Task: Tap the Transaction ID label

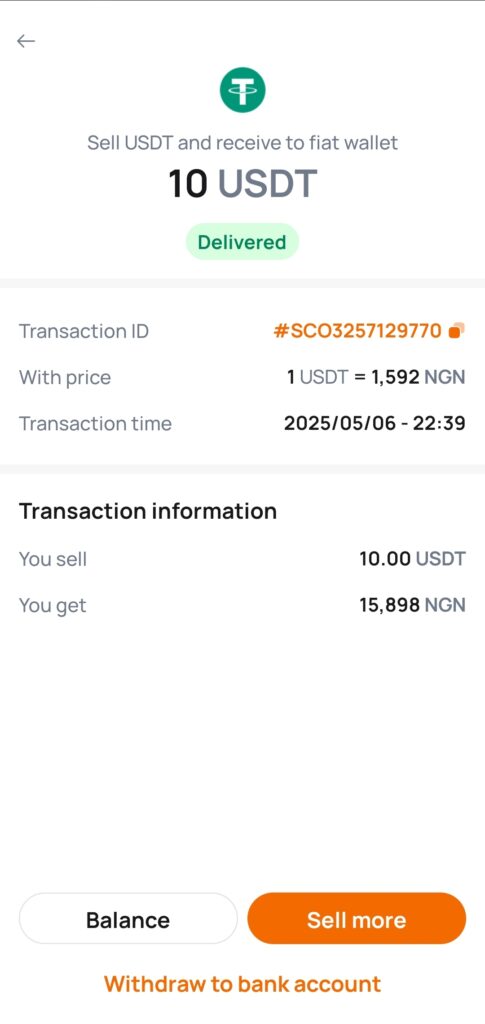Action: 84,331
